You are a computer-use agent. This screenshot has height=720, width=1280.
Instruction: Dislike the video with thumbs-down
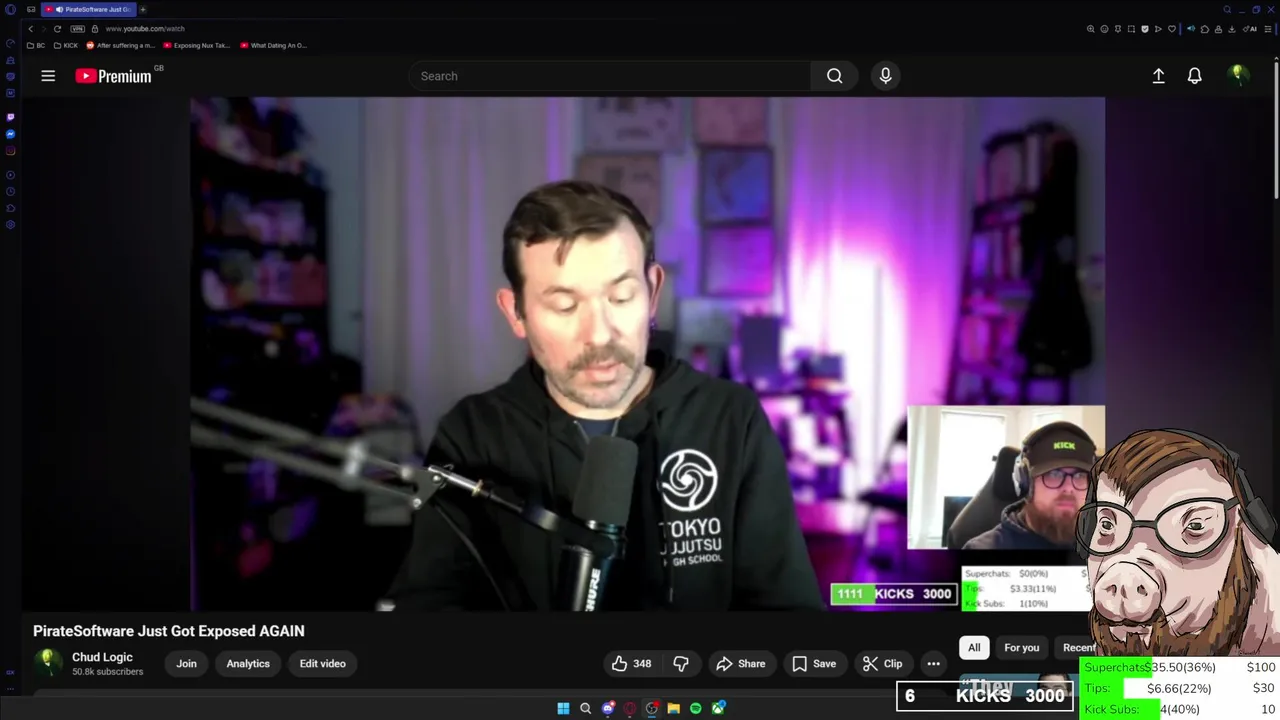click(x=681, y=664)
